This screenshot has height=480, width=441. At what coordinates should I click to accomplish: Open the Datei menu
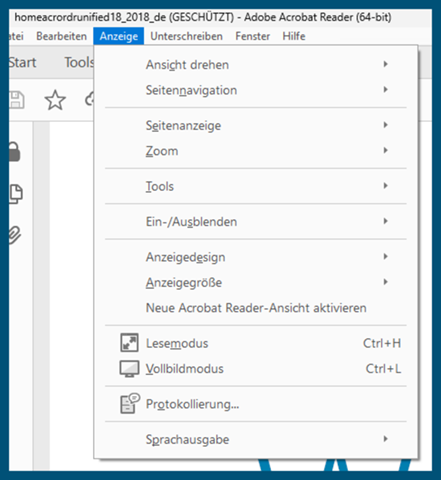[16, 36]
